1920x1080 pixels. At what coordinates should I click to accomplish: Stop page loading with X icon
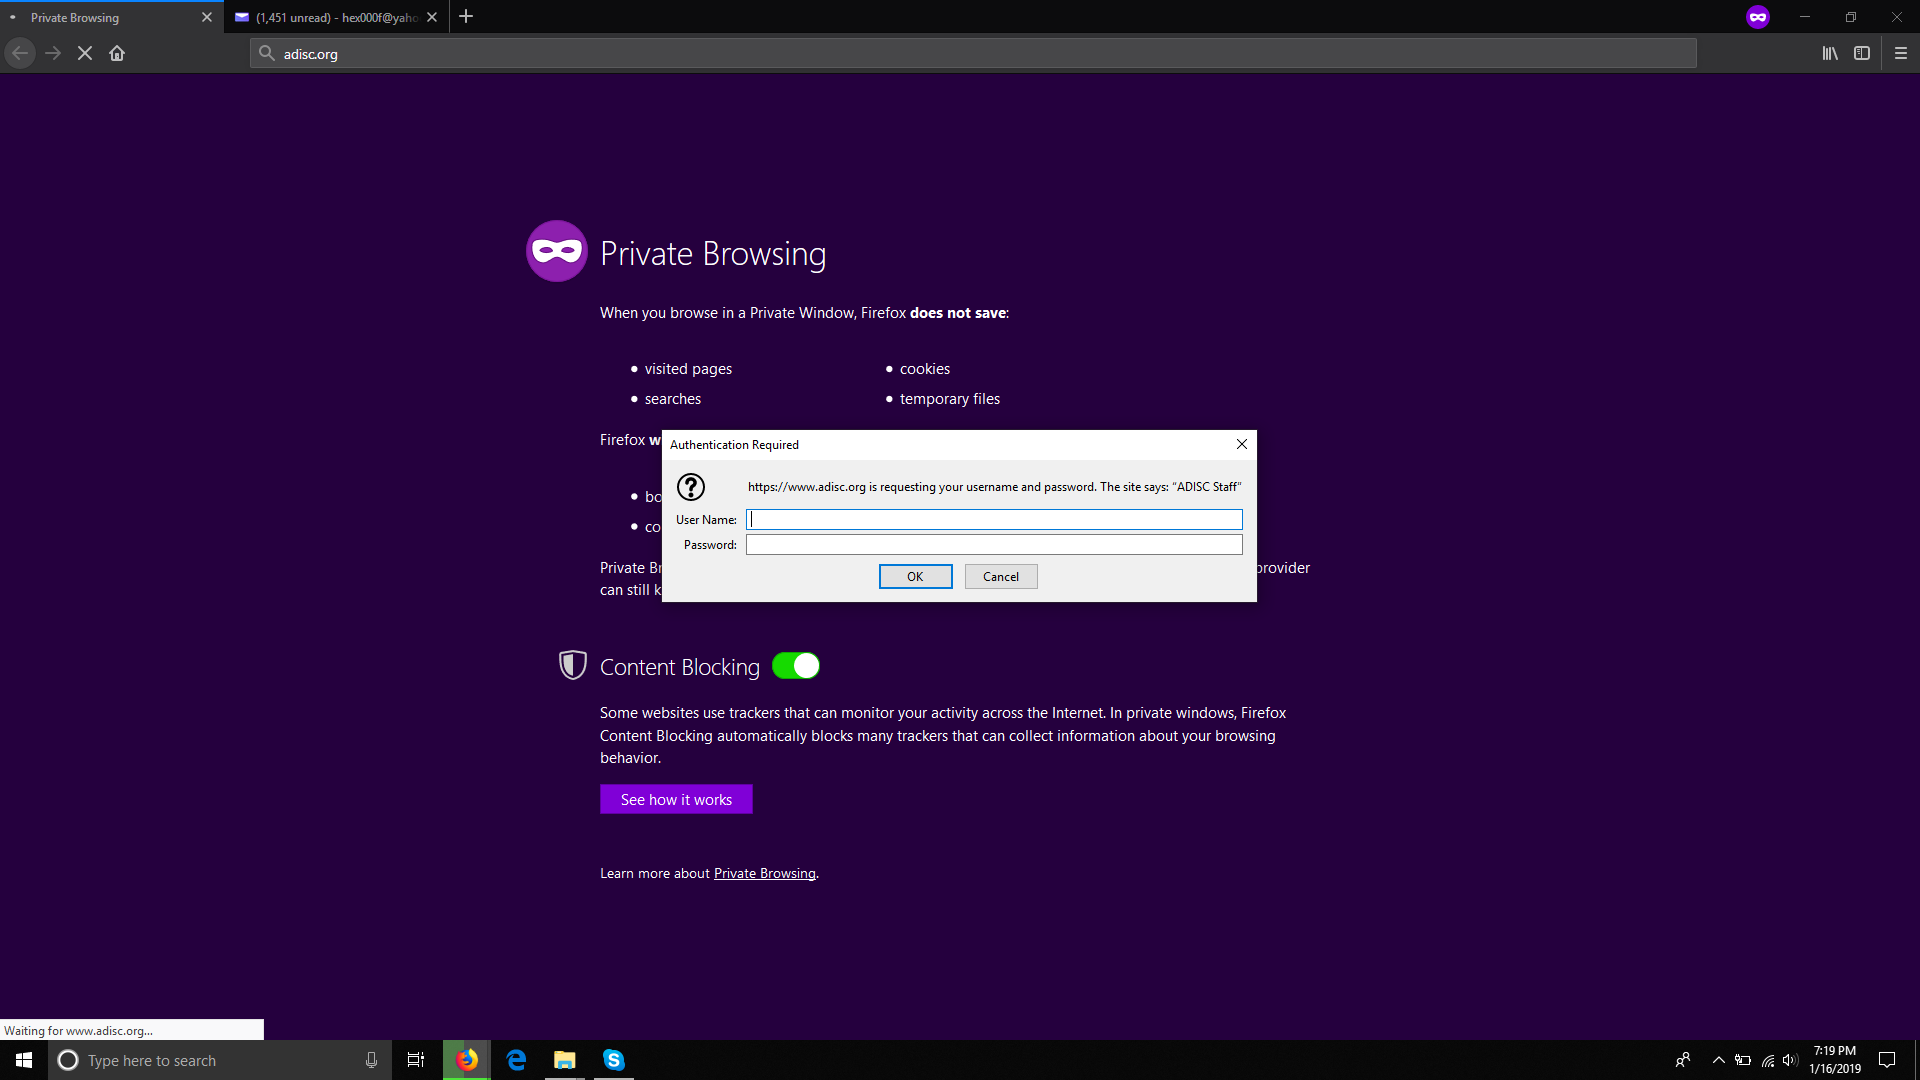(85, 54)
